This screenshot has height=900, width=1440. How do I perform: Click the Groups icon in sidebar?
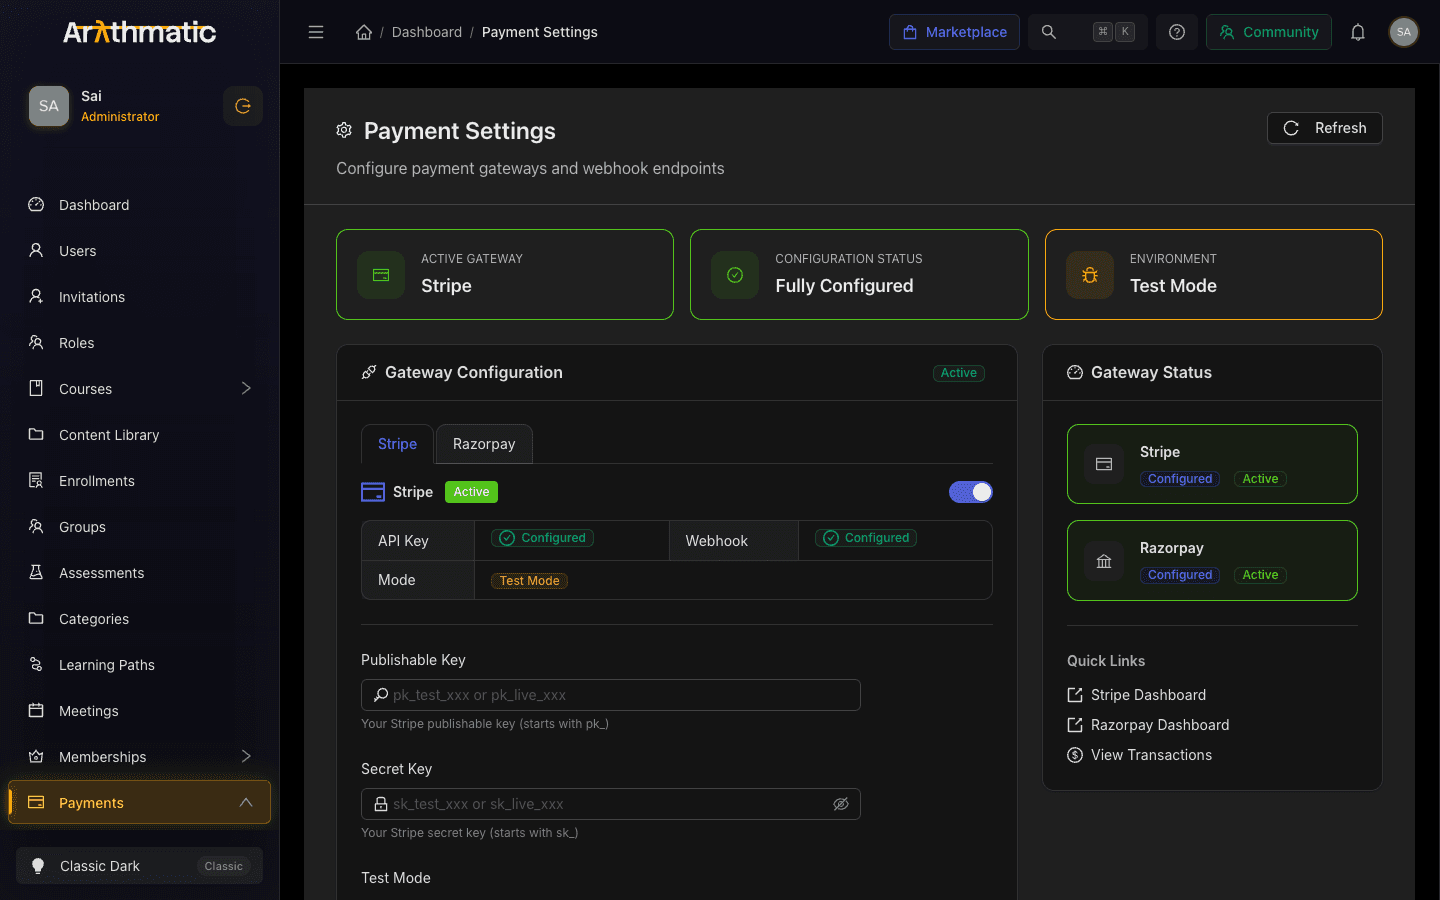36,527
